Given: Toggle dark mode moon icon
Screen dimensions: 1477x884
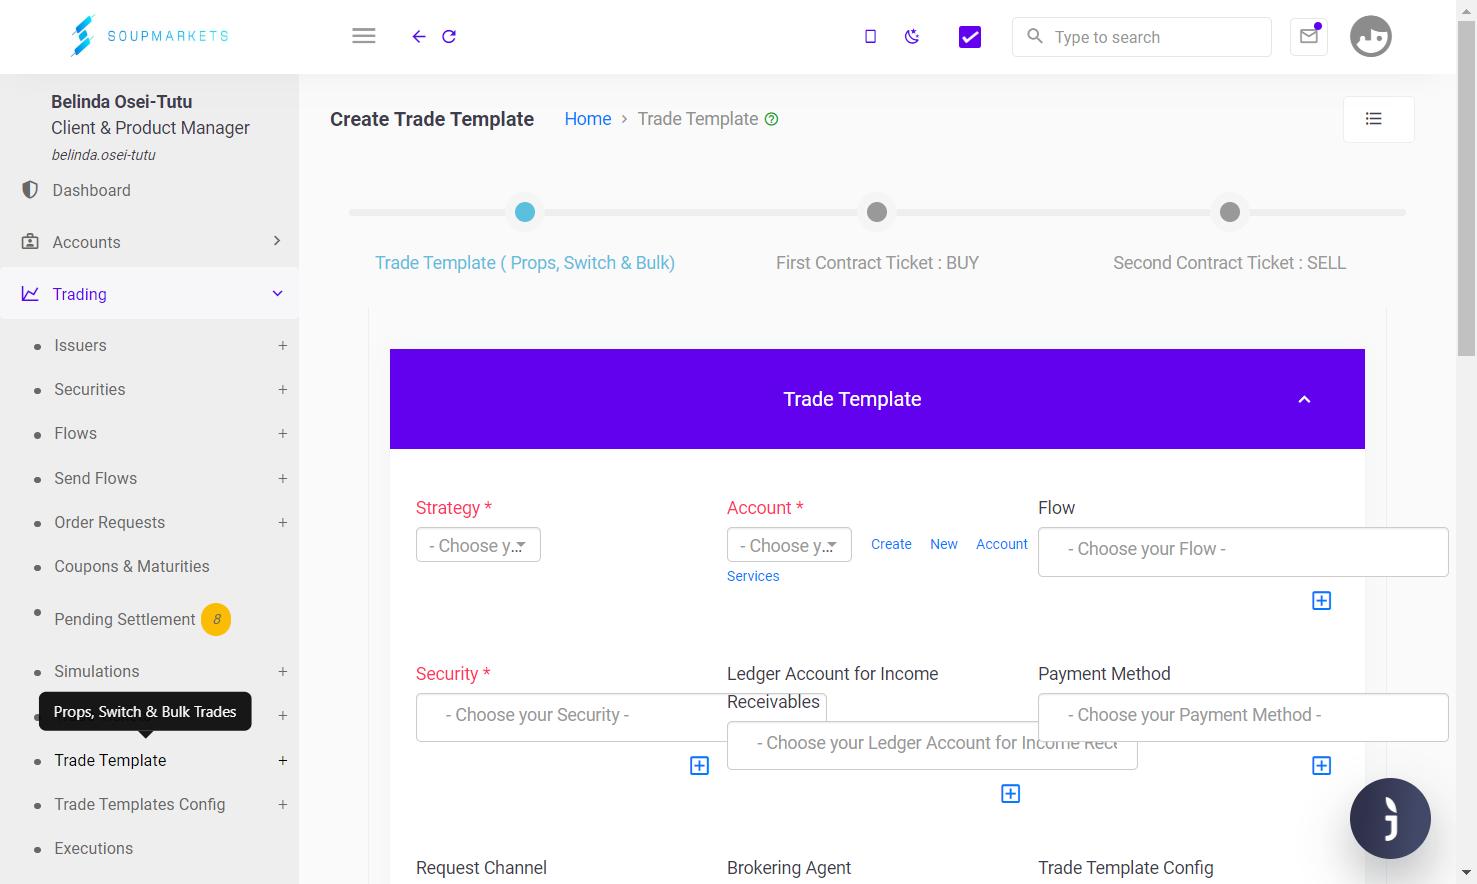Looking at the screenshot, I should (912, 36).
